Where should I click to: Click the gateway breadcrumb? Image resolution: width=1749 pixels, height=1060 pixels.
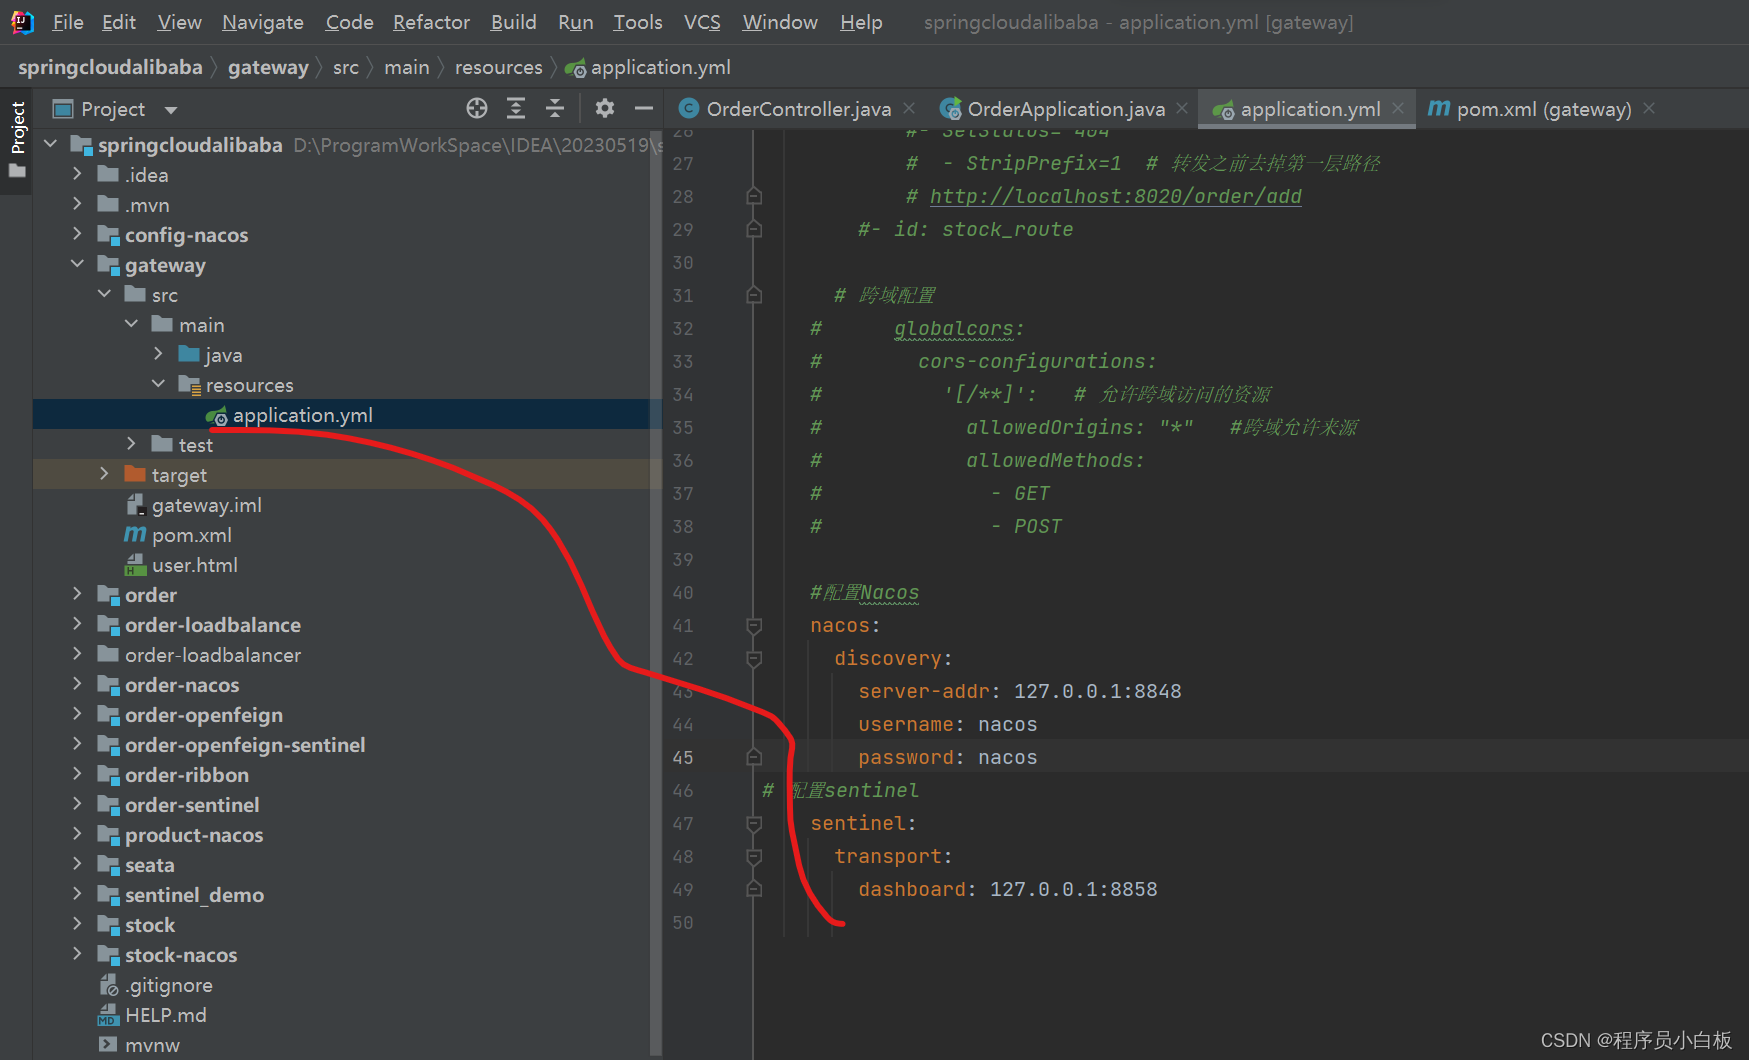[268, 67]
